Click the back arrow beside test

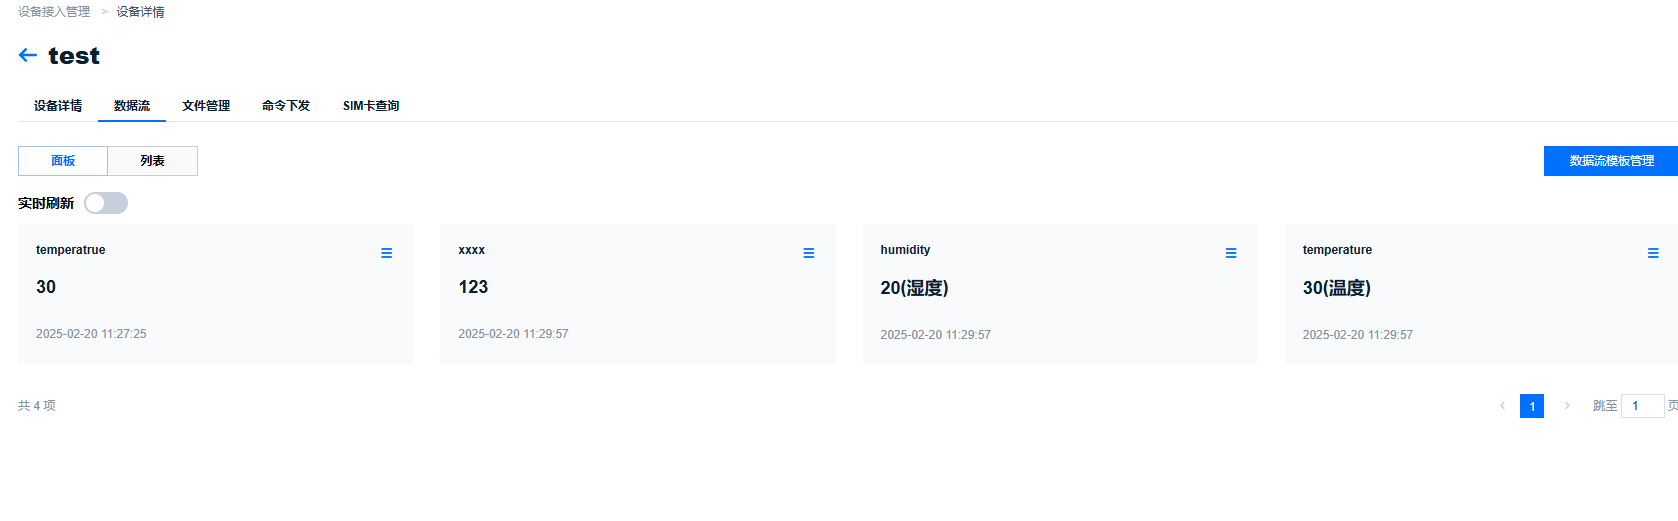point(28,55)
